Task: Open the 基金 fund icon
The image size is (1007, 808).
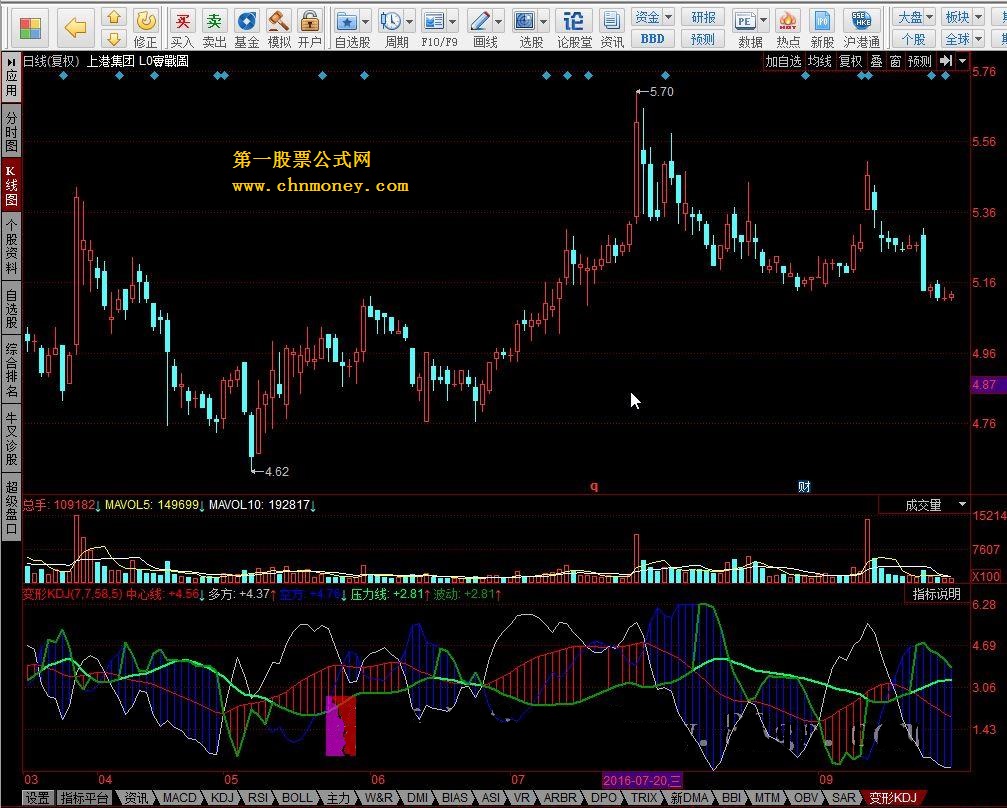Action: [x=246, y=22]
